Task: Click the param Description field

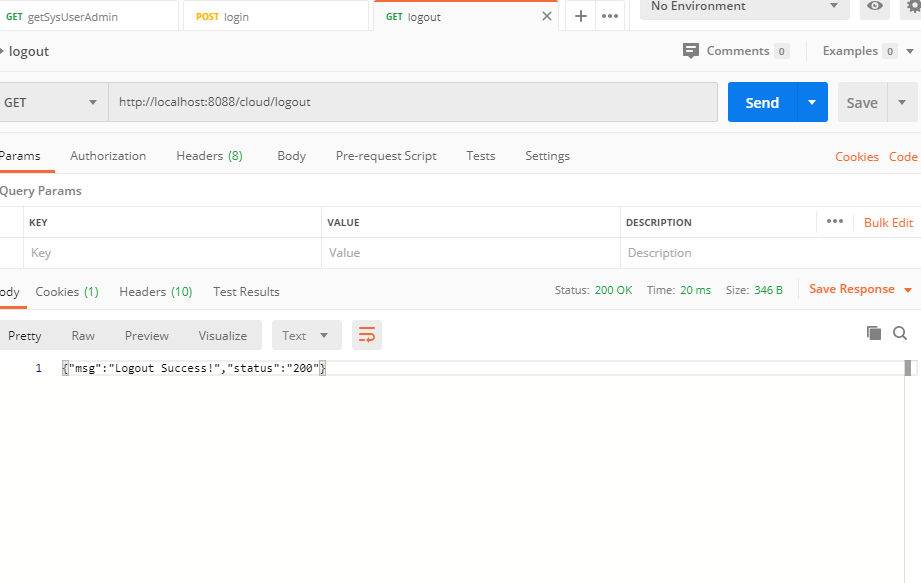Action: coord(771,253)
